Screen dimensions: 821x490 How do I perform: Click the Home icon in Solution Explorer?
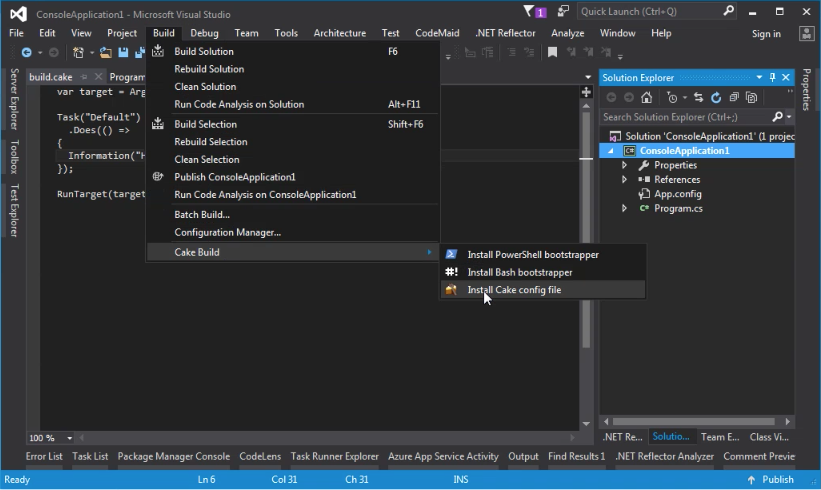pos(647,97)
